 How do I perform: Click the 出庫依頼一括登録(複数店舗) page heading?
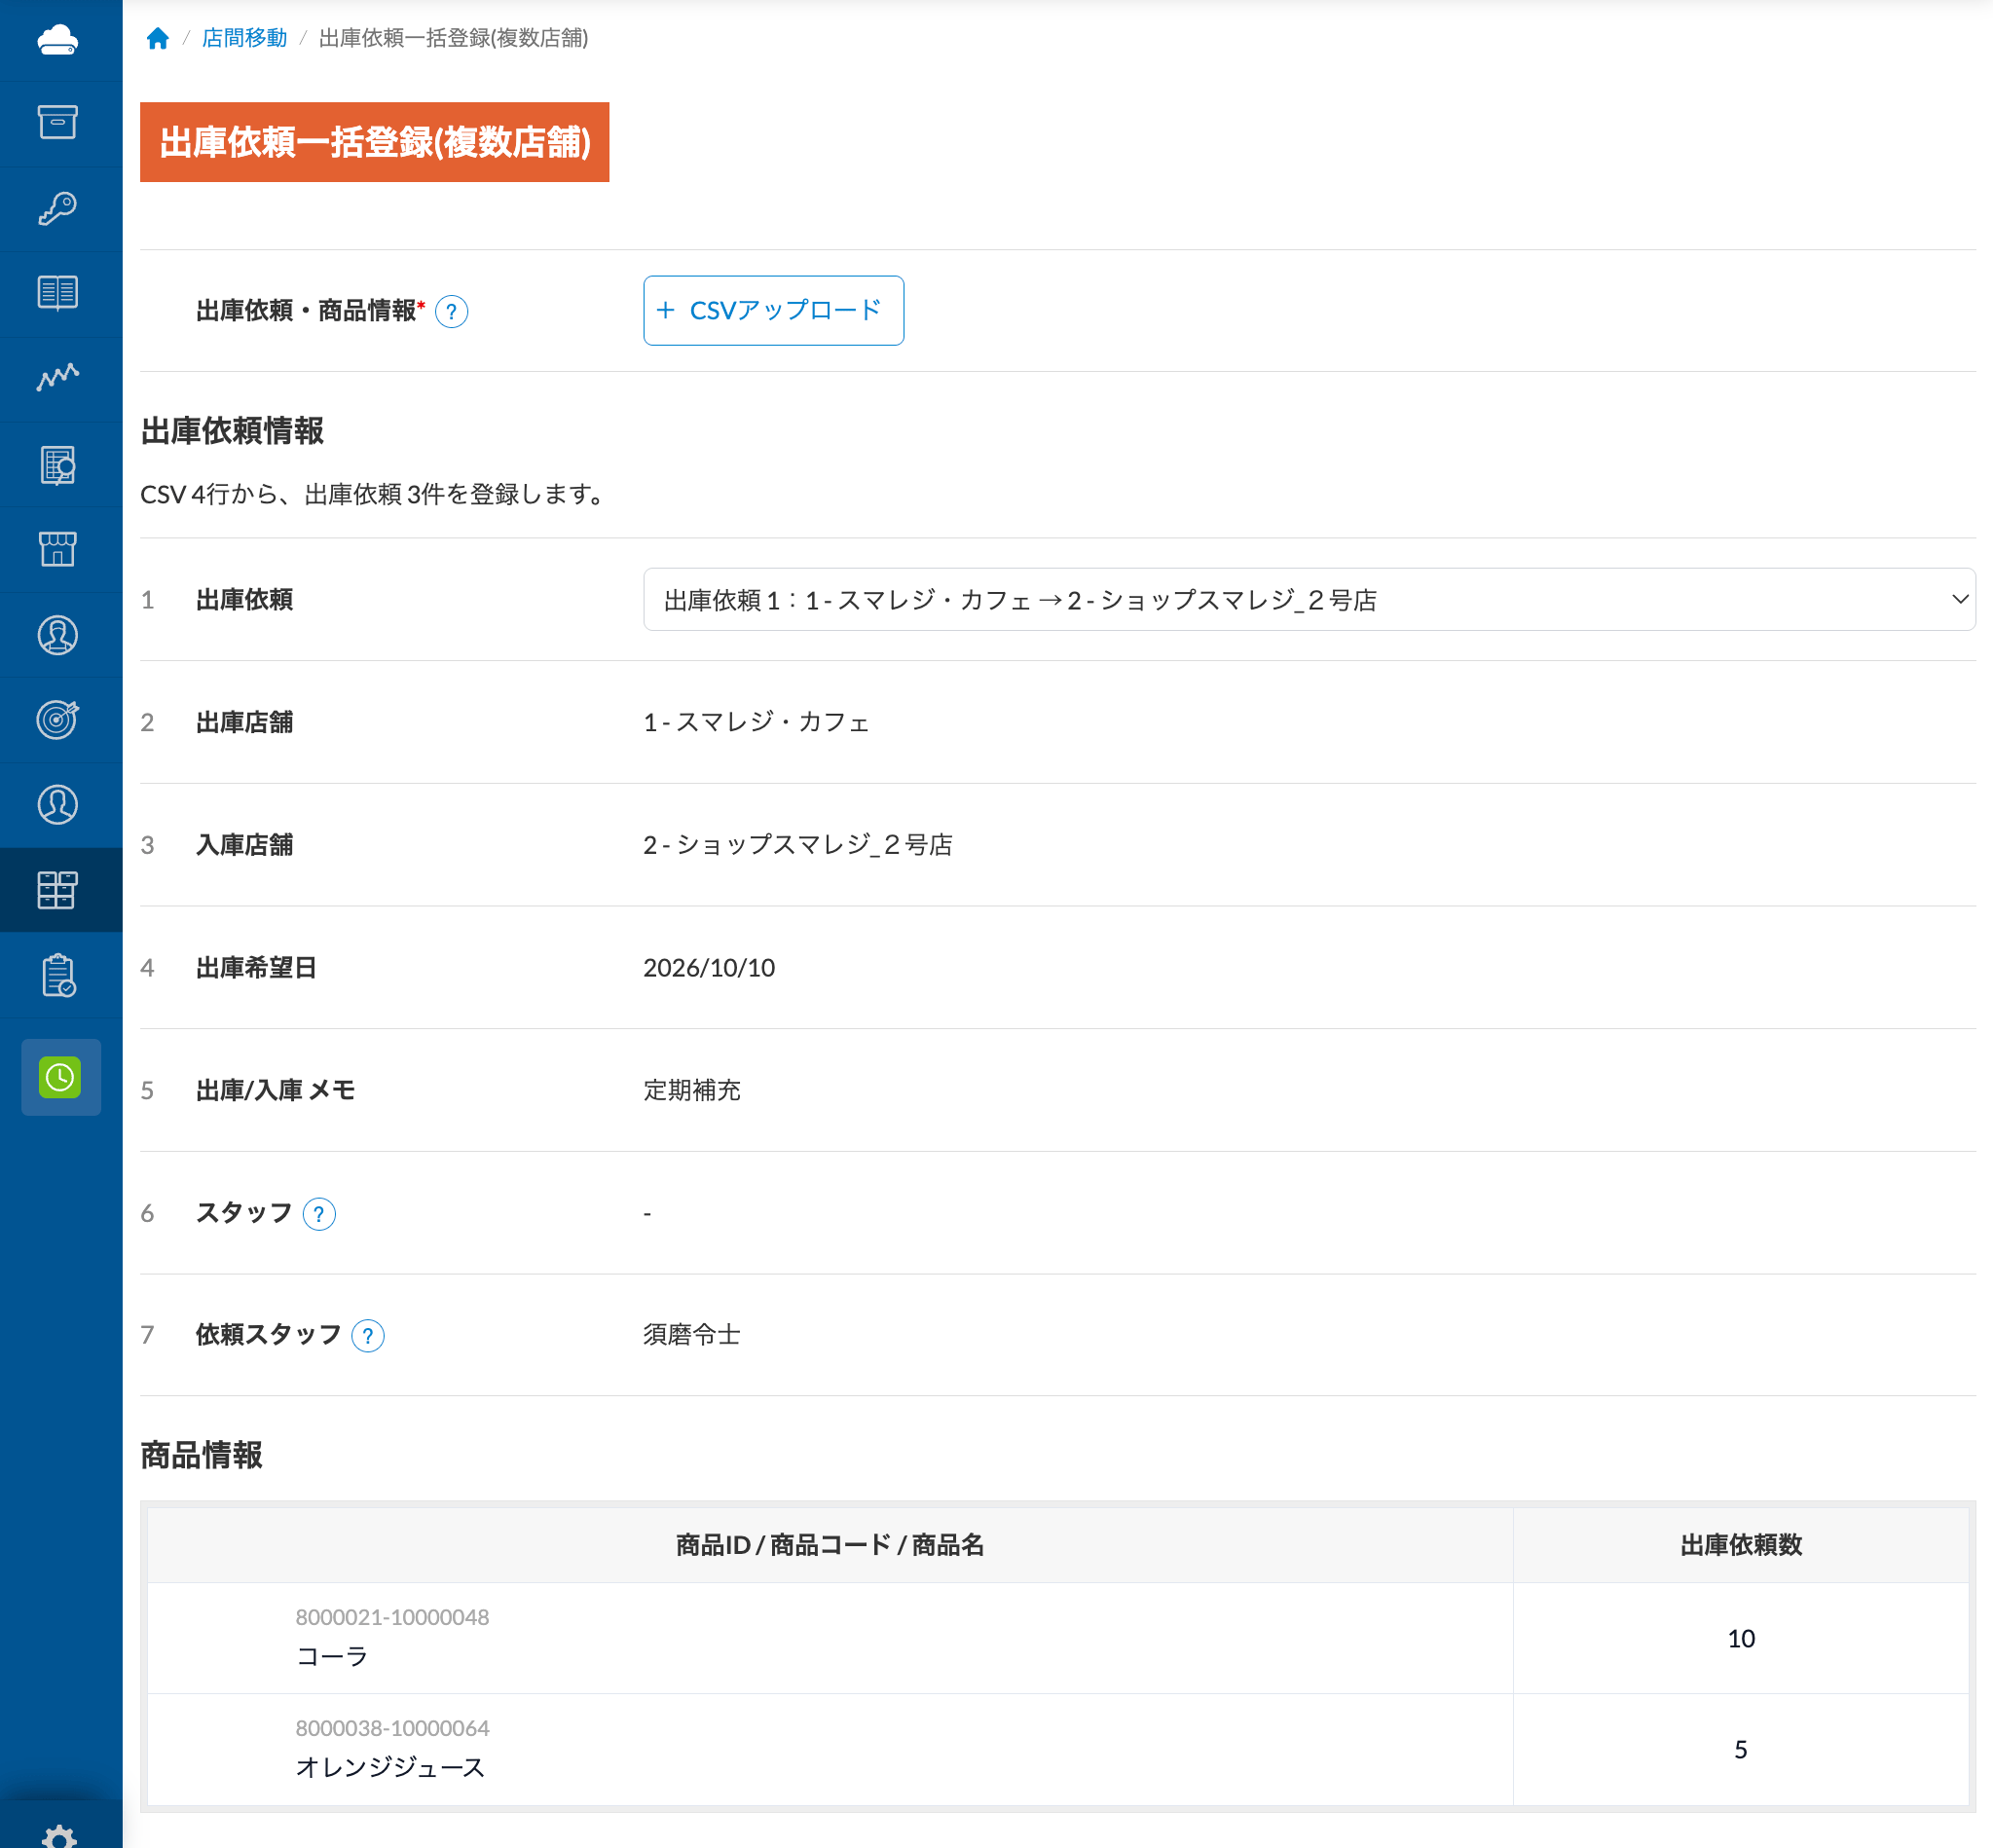pyautogui.click(x=375, y=142)
